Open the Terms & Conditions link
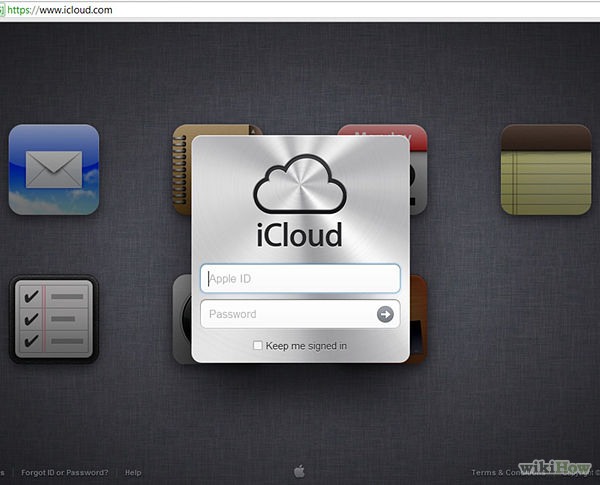Image resolution: width=600 pixels, height=485 pixels. tap(509, 472)
